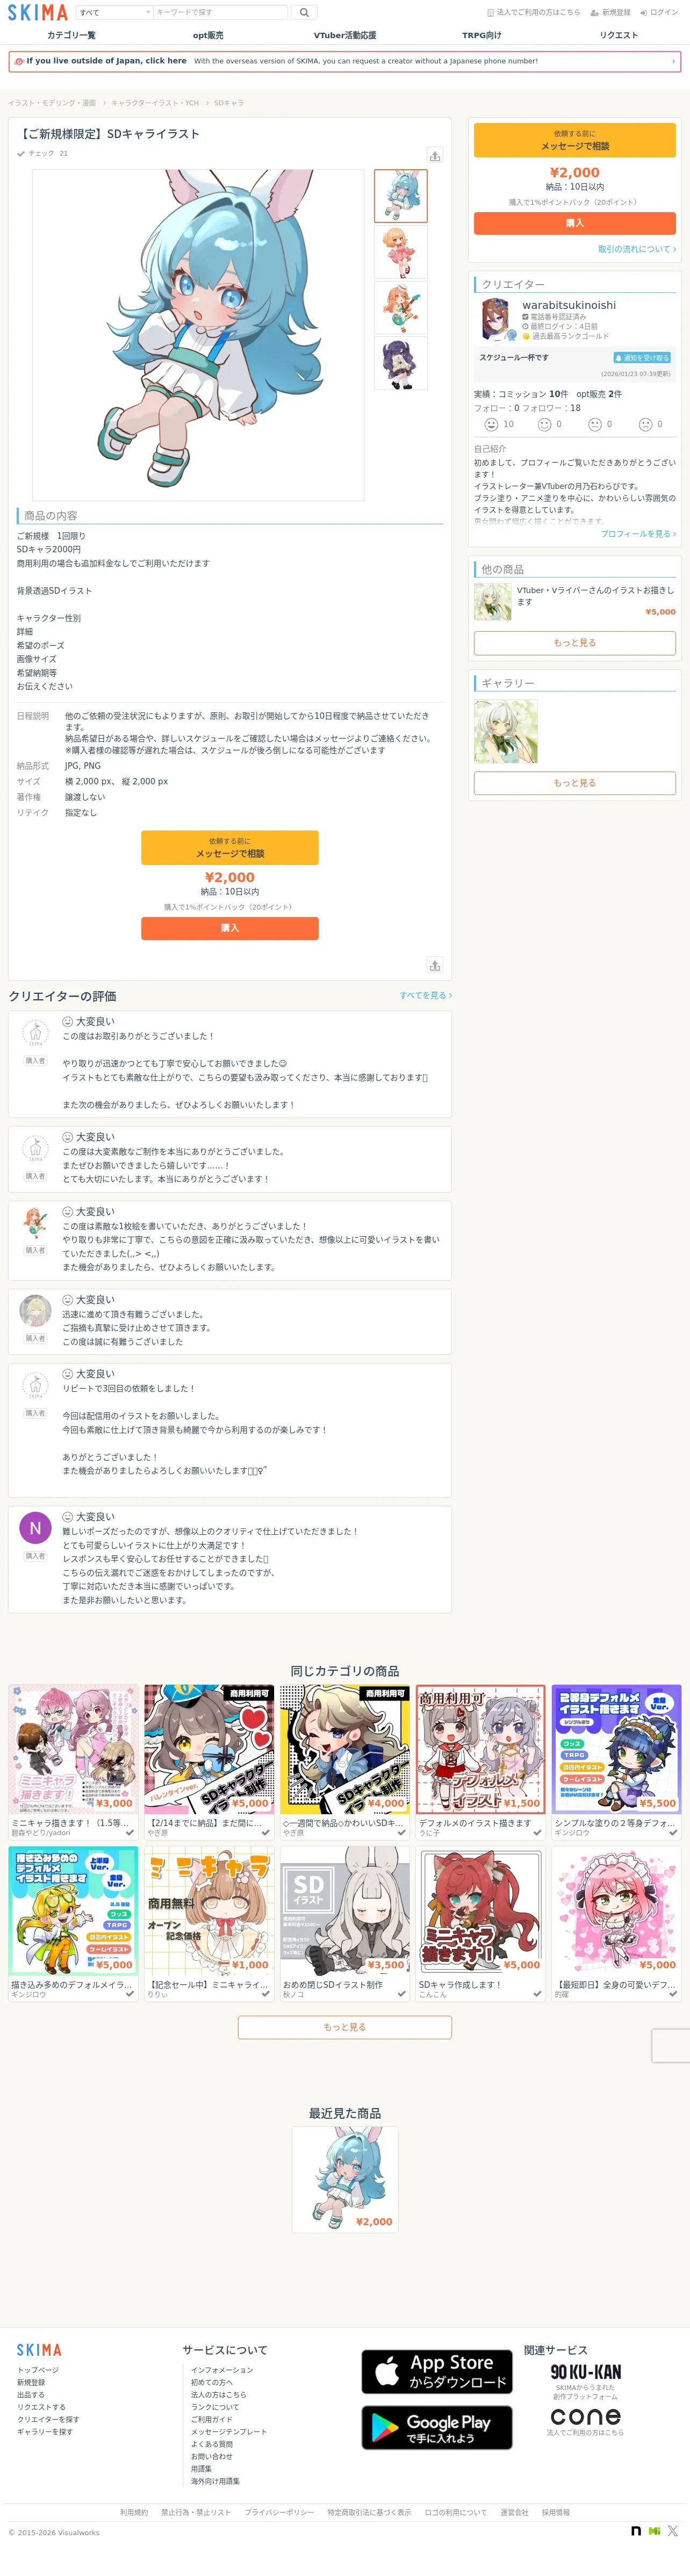Open the VTuber活動応援 menu item

(345, 35)
